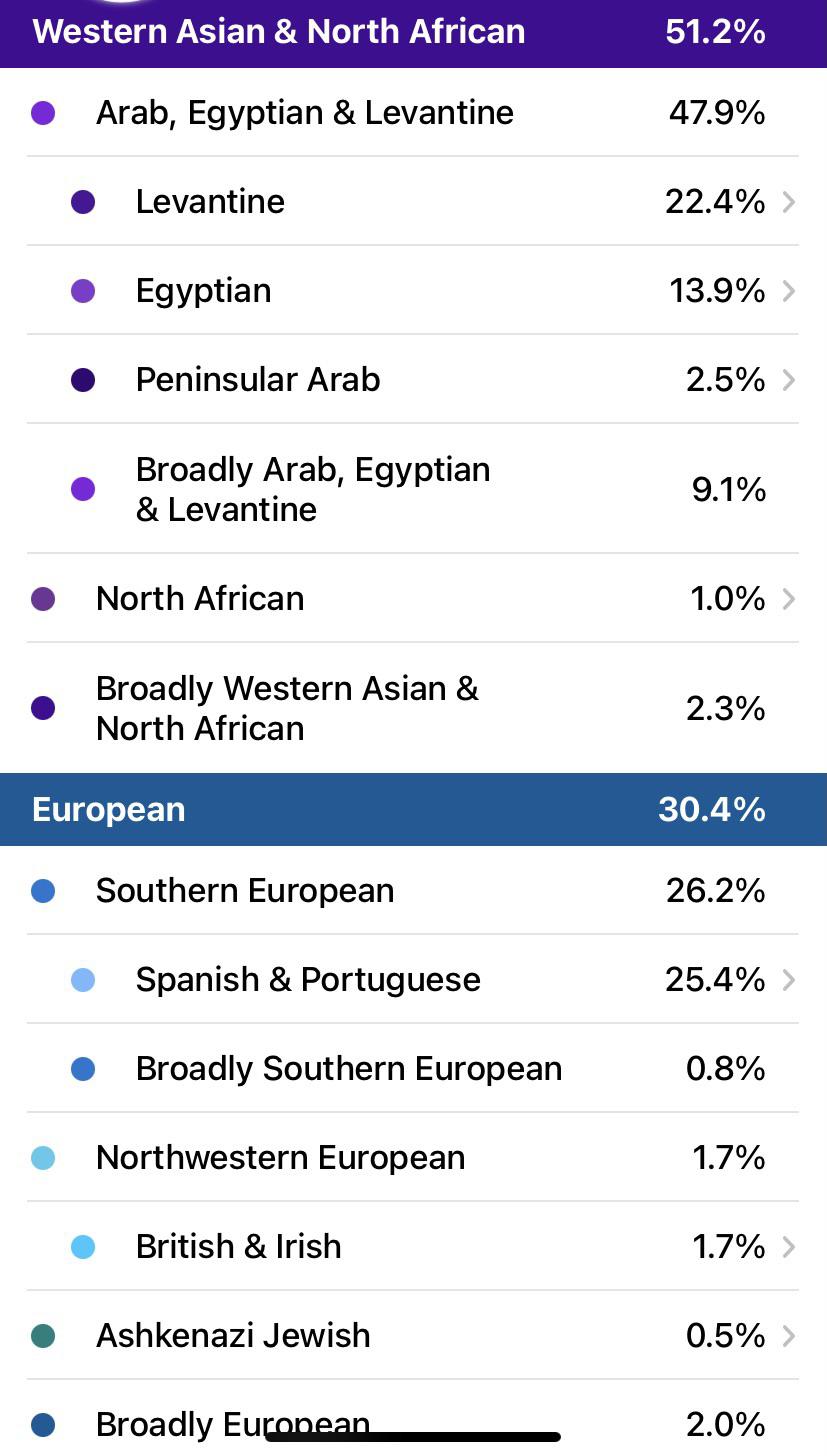Select the British & Irish light blue dot
Viewport: 827px width, 1456px height.
pyautogui.click(x=83, y=1246)
